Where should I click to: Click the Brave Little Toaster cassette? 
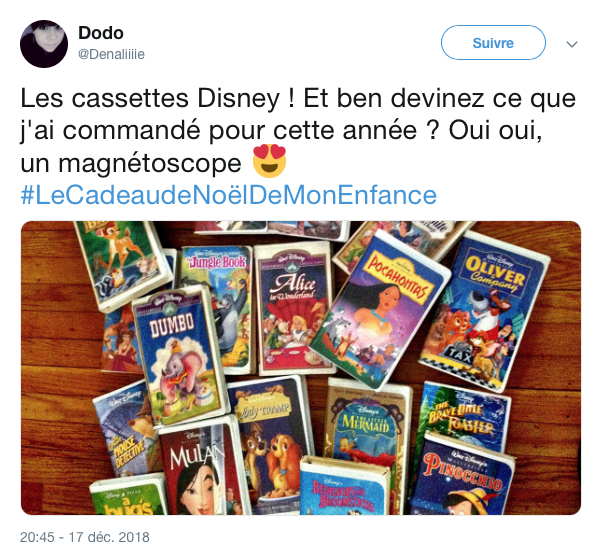coord(463,415)
